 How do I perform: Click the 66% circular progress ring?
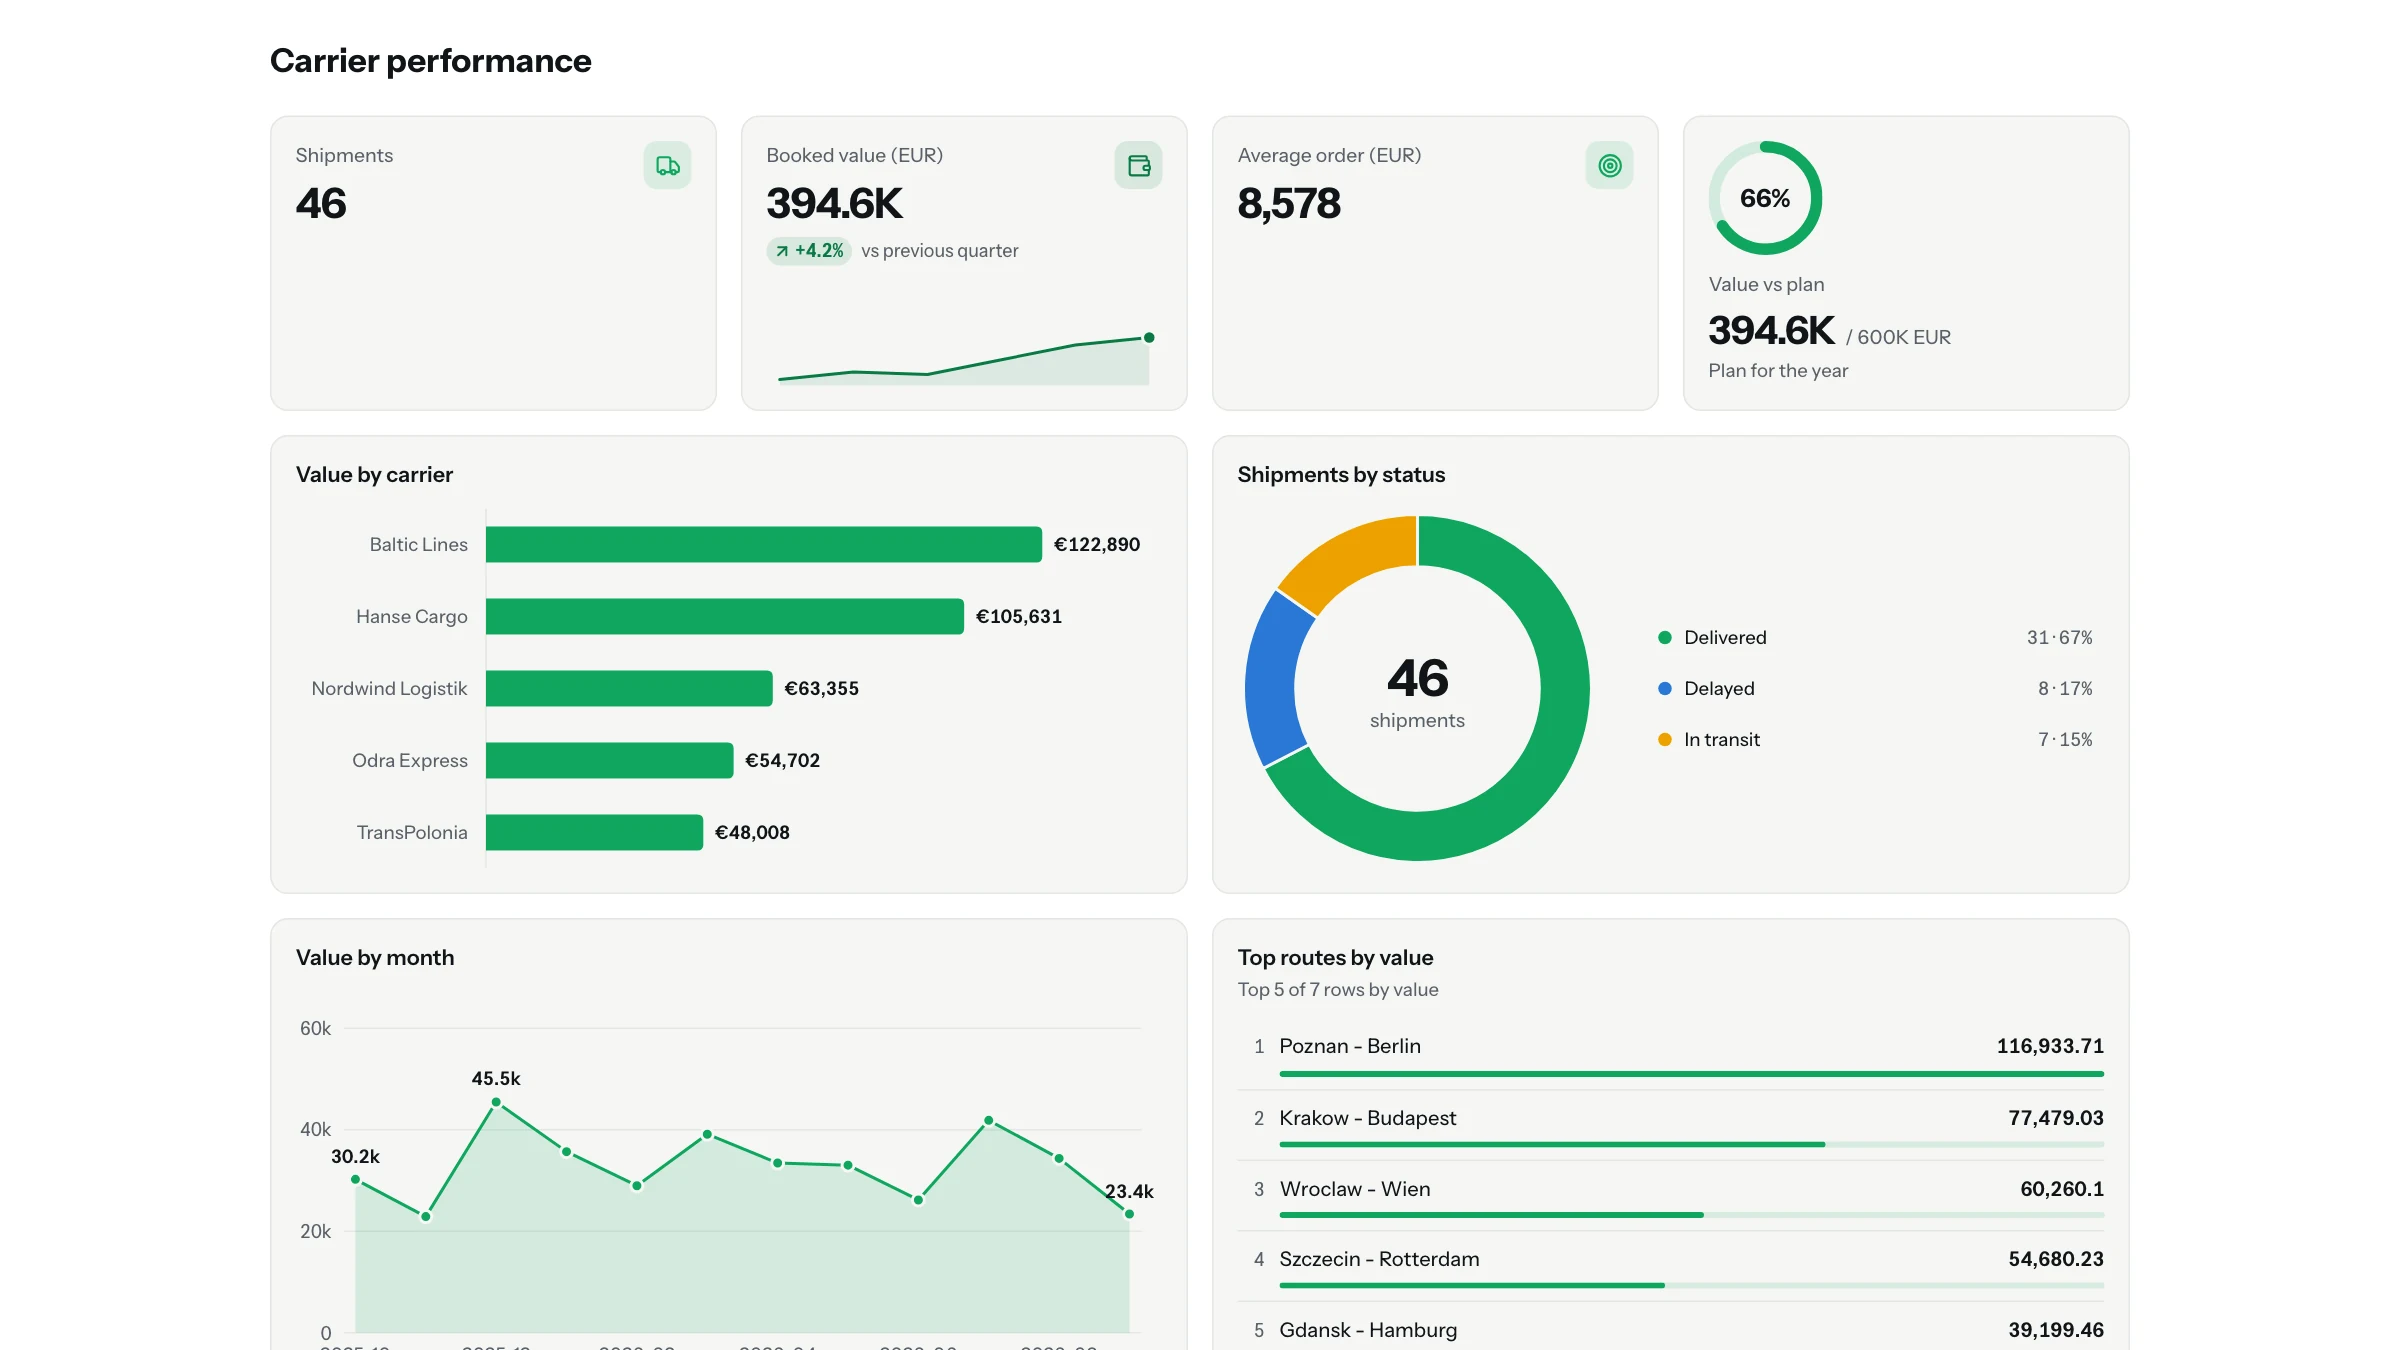point(1765,198)
